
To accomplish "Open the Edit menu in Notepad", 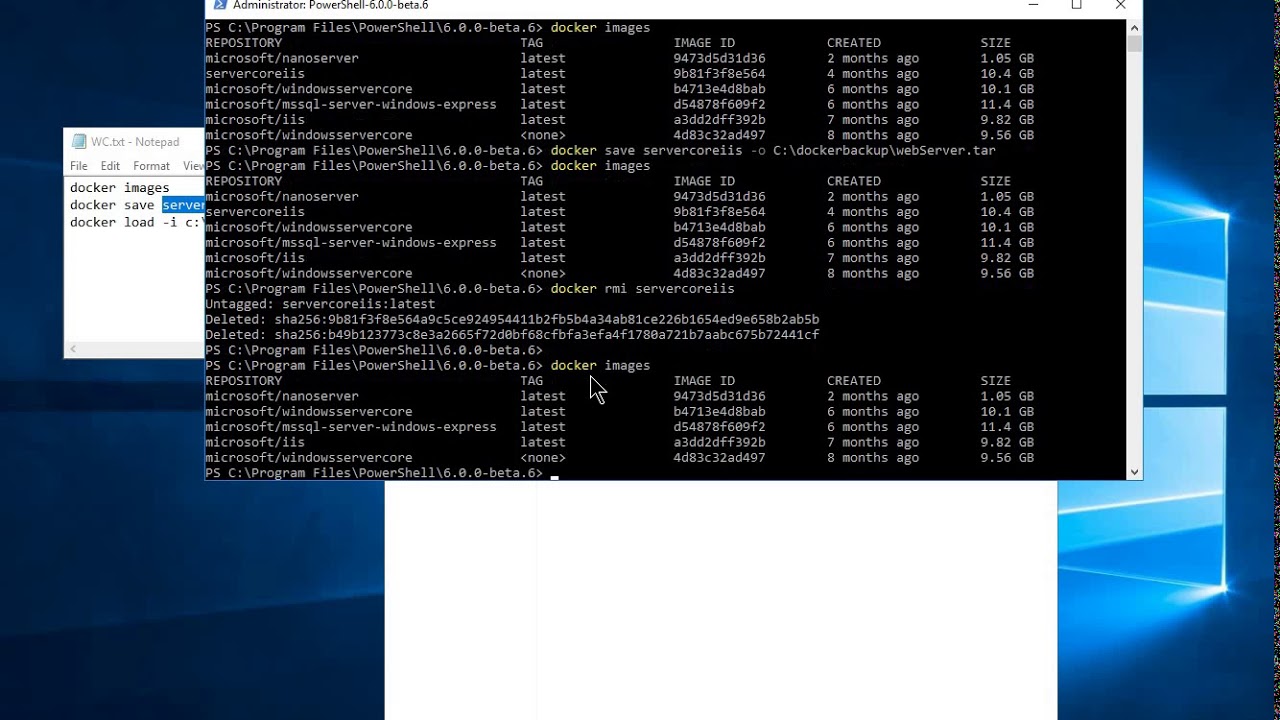I will click(x=110, y=166).
